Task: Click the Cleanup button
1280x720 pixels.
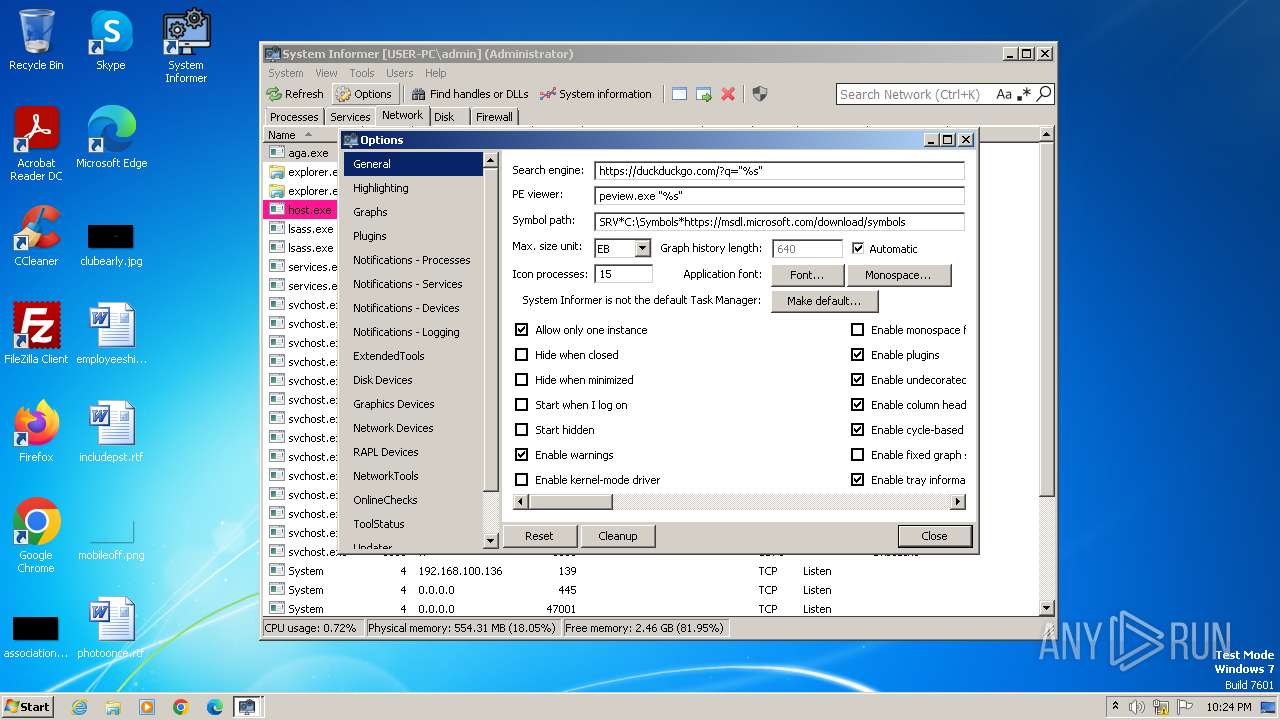Action: [618, 536]
